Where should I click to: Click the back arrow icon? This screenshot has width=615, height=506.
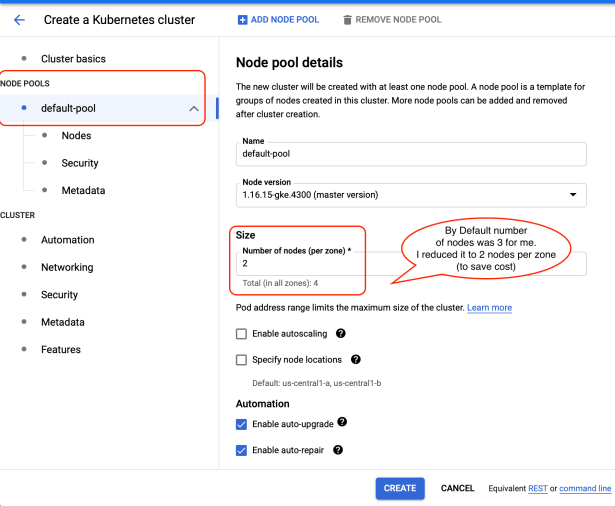coord(19,20)
